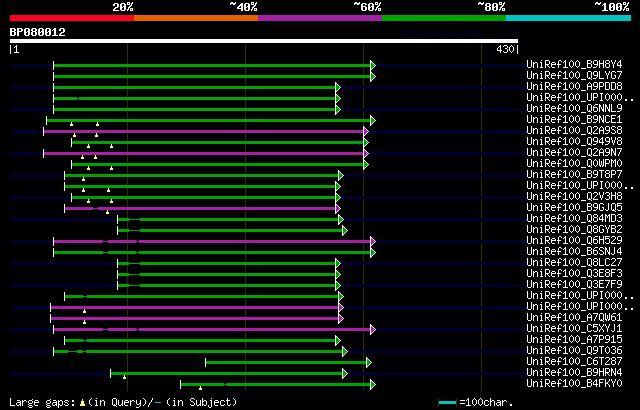Select the UniRef100_C5XYJ1 label
This screenshot has width=640, height=410.
click(574, 329)
